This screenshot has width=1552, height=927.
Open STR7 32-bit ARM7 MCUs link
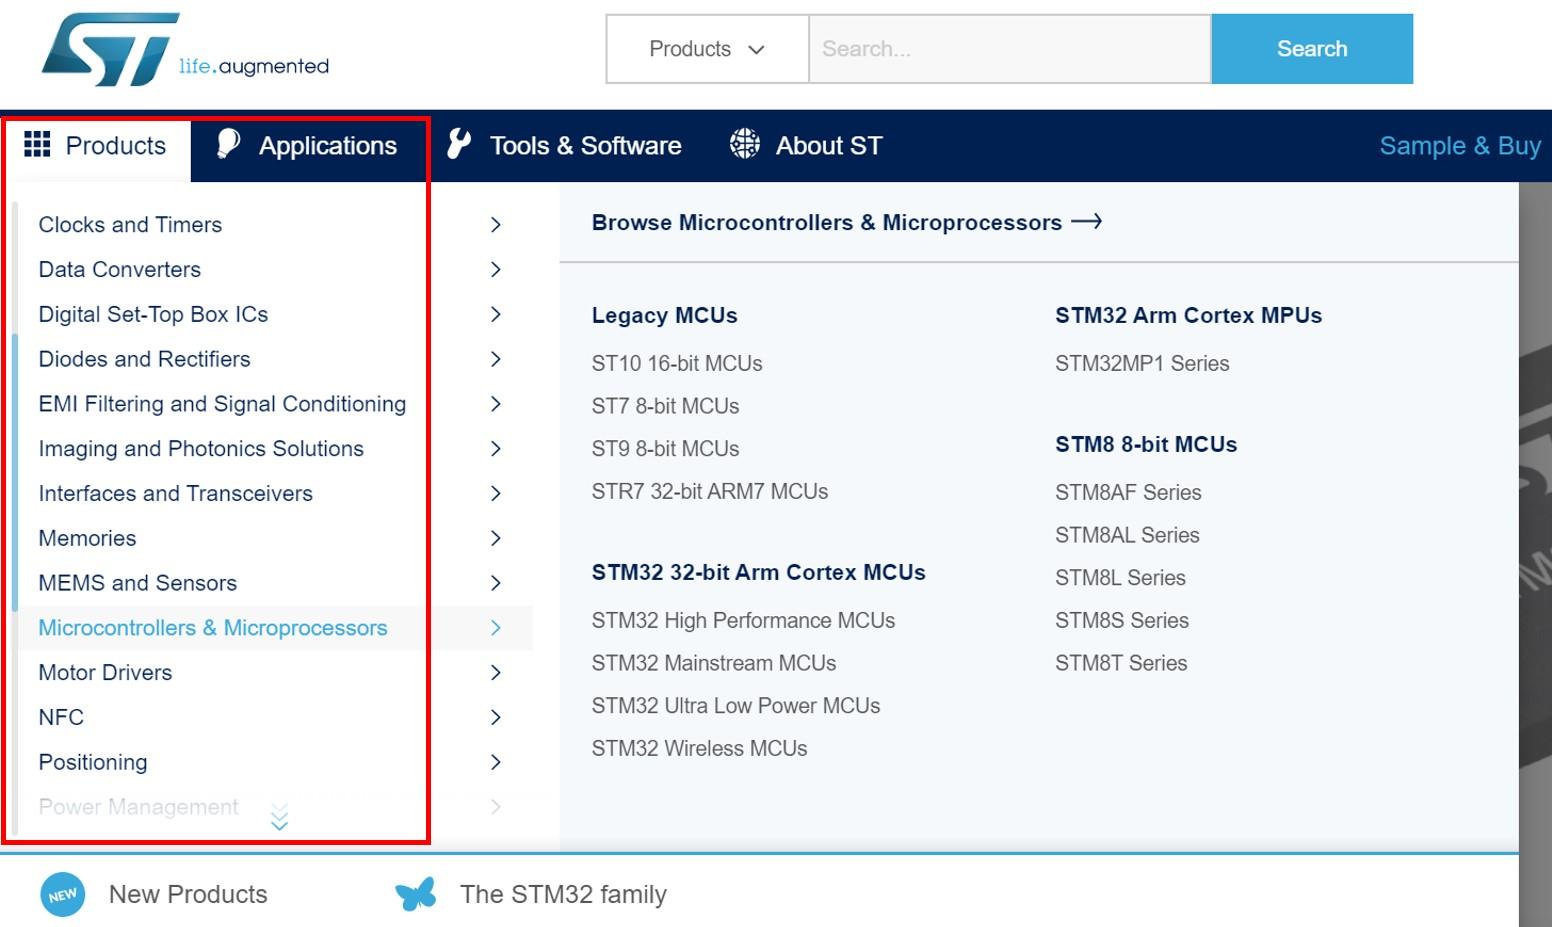[x=710, y=491]
